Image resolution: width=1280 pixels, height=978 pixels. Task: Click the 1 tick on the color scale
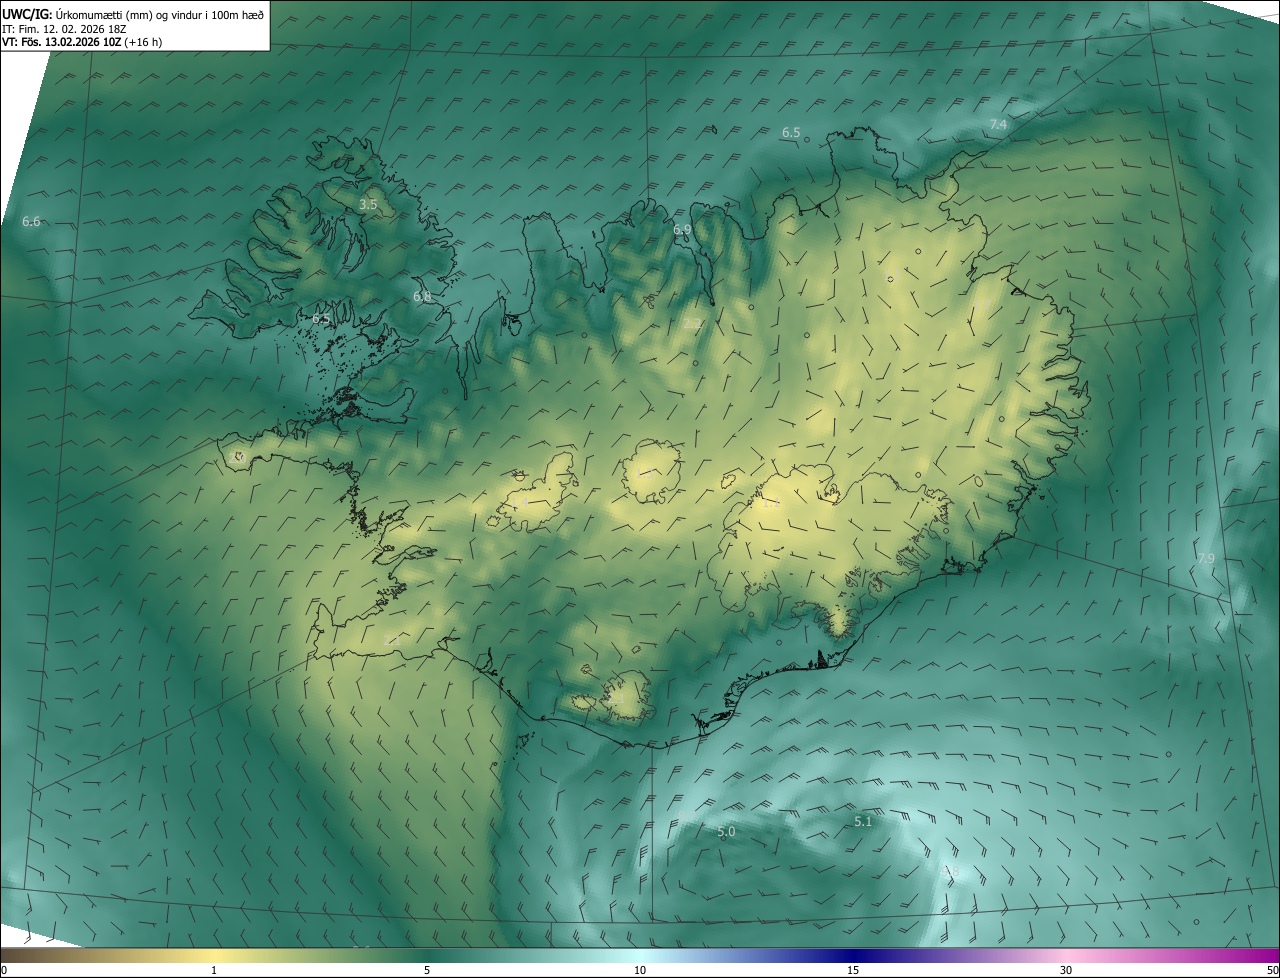click(x=214, y=970)
